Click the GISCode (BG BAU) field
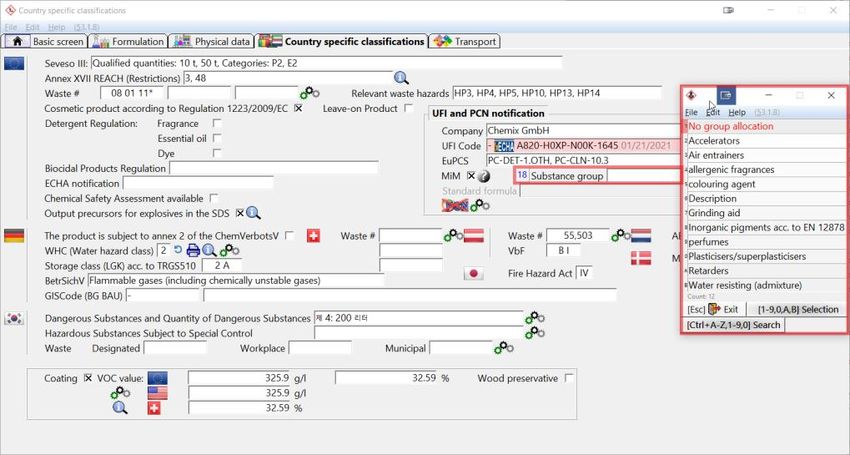 tap(163, 296)
